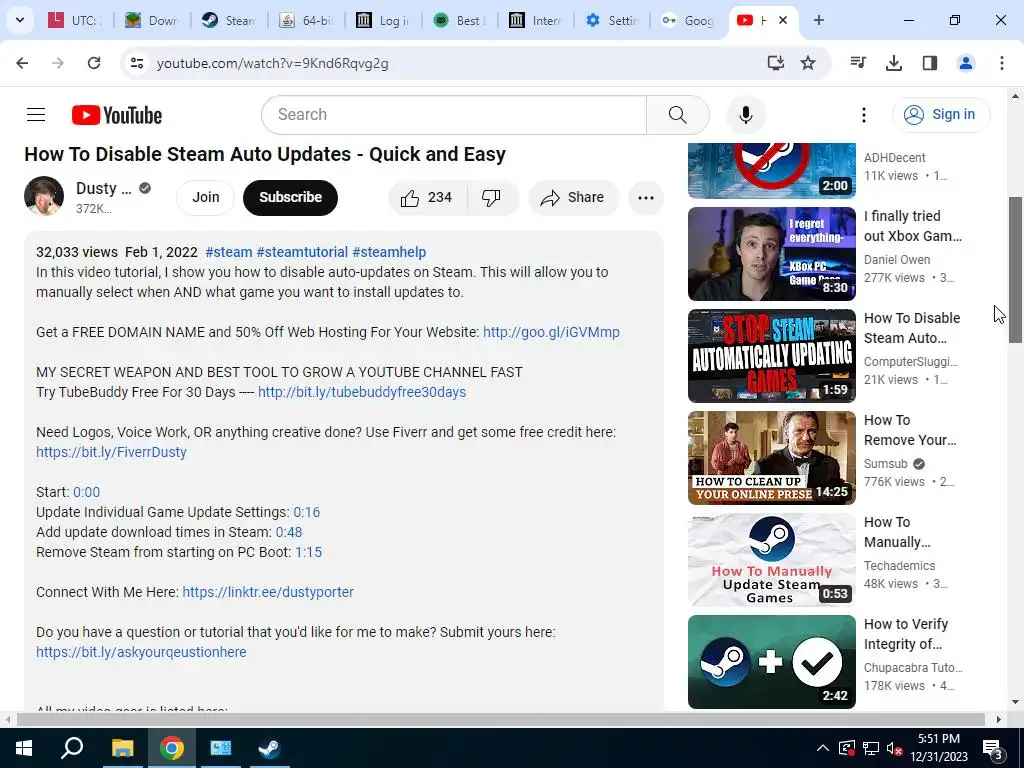This screenshot has height=768, width=1024.
Task: Start voice search with microphone icon
Action: click(746, 115)
